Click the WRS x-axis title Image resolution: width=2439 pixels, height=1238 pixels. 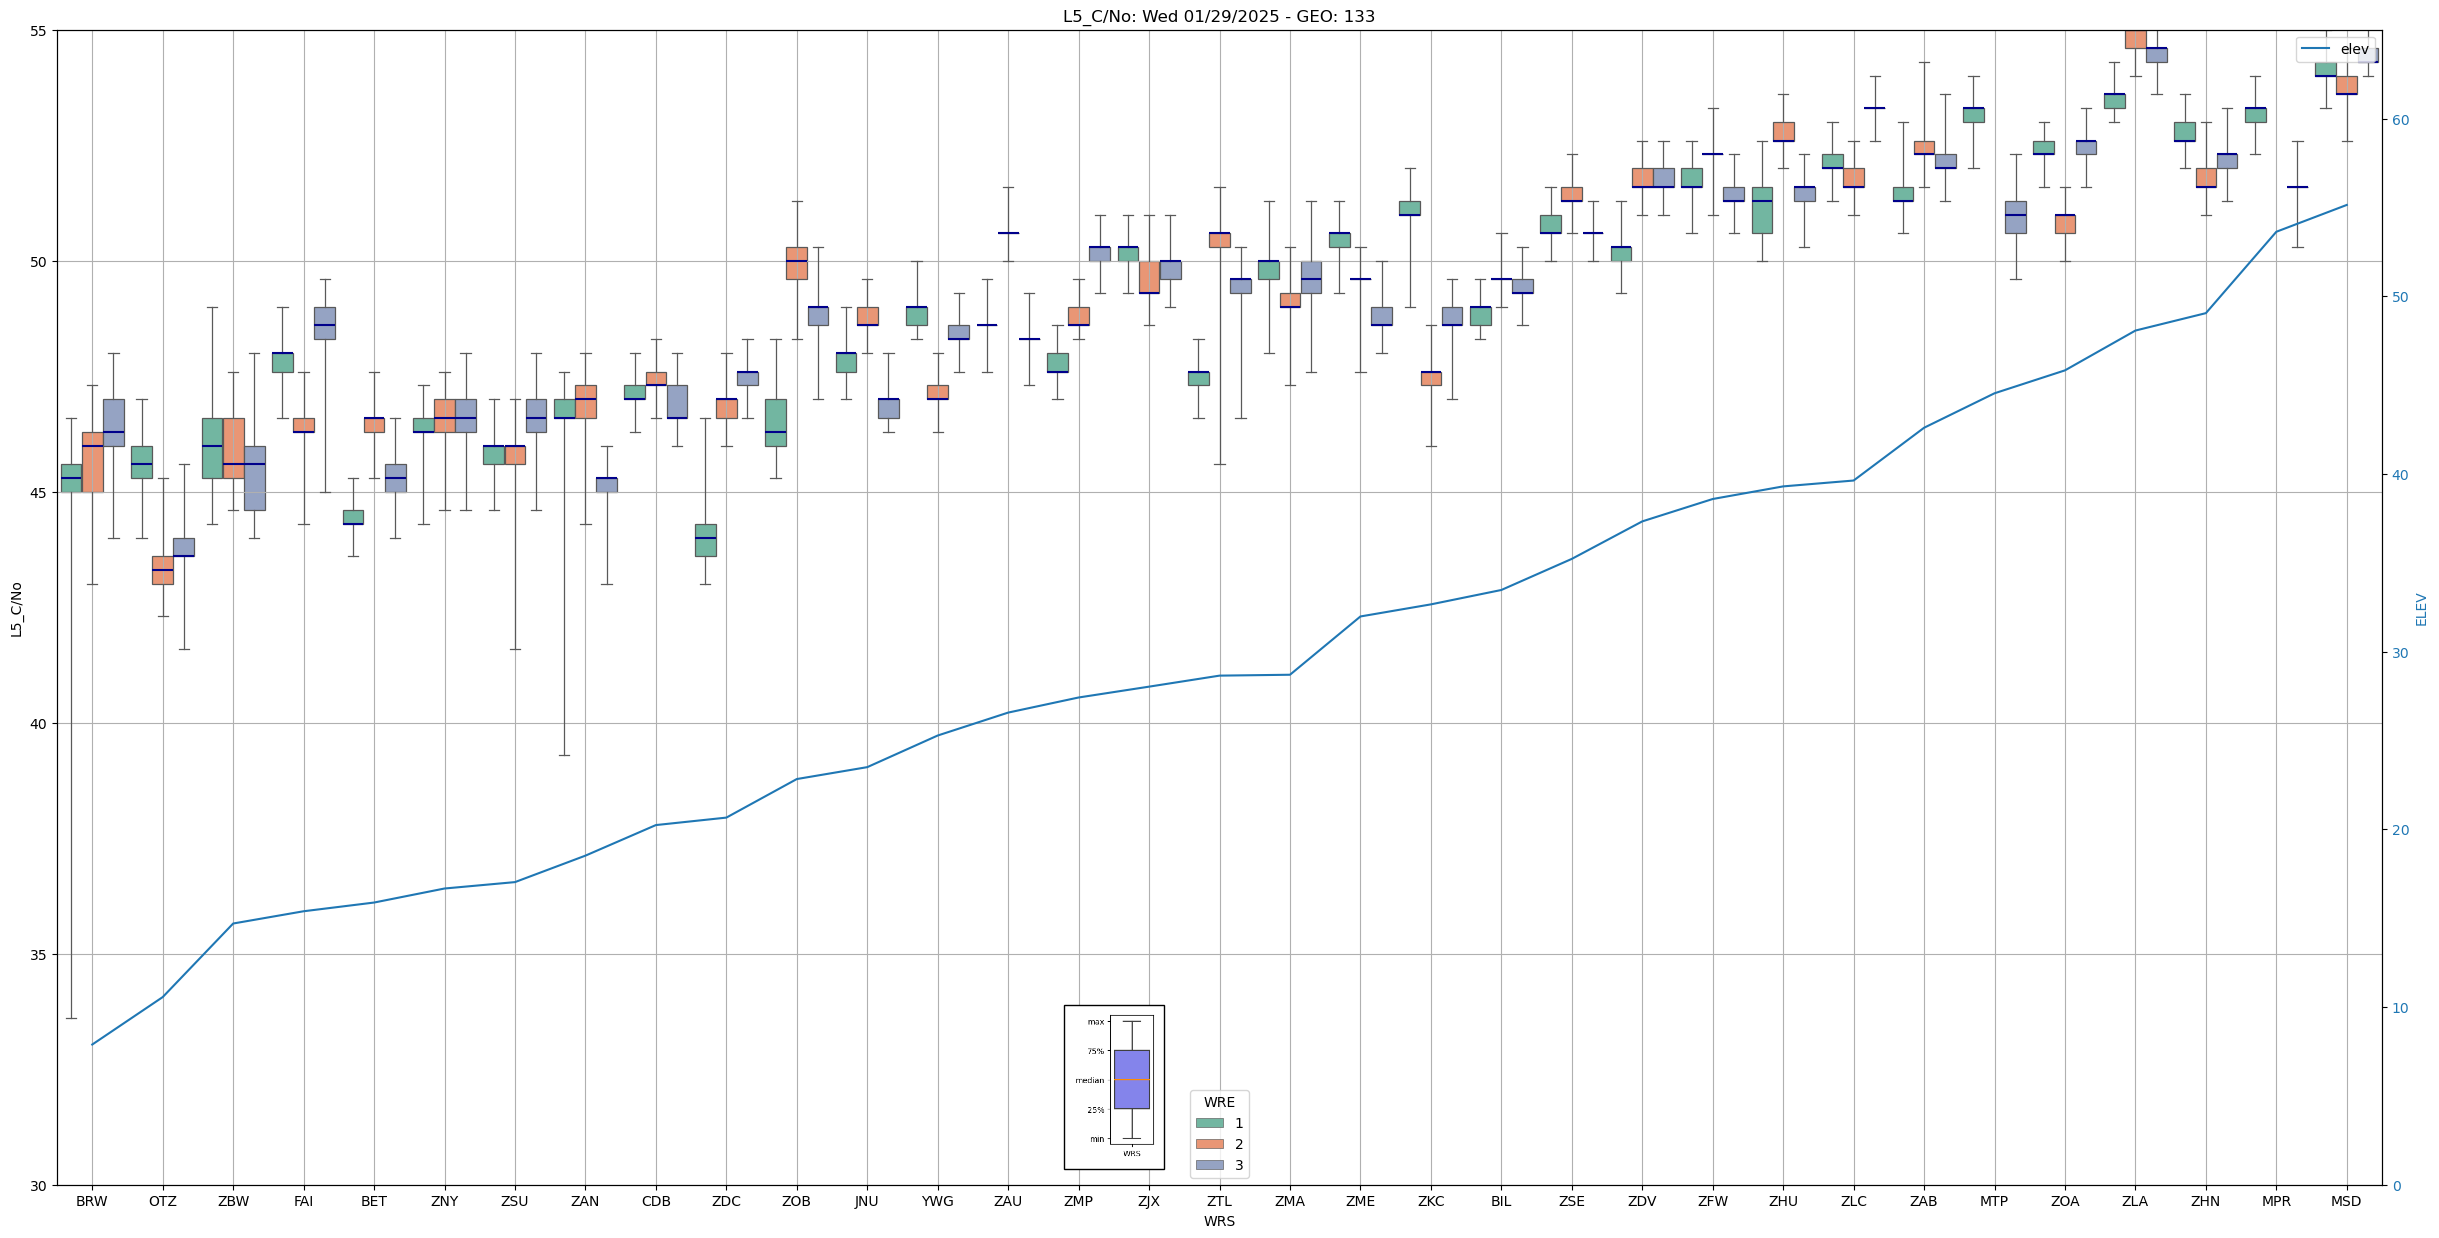click(x=1219, y=1221)
